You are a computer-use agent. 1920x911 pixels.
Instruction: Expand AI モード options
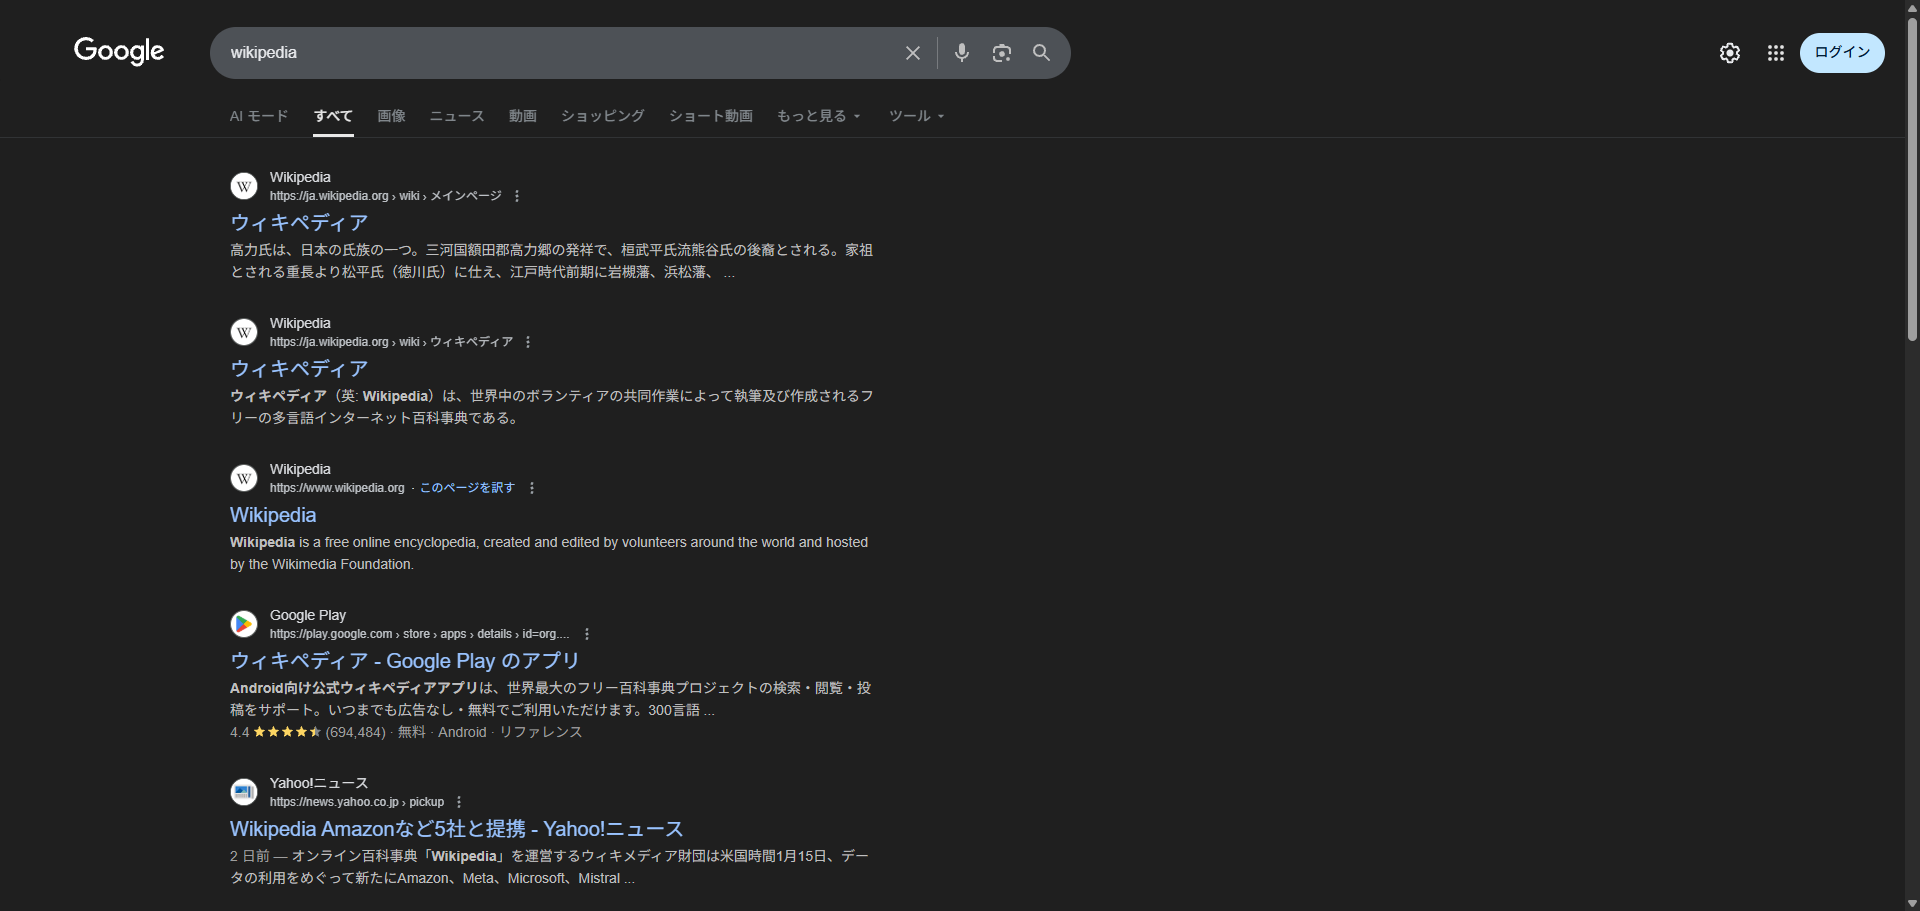point(258,116)
